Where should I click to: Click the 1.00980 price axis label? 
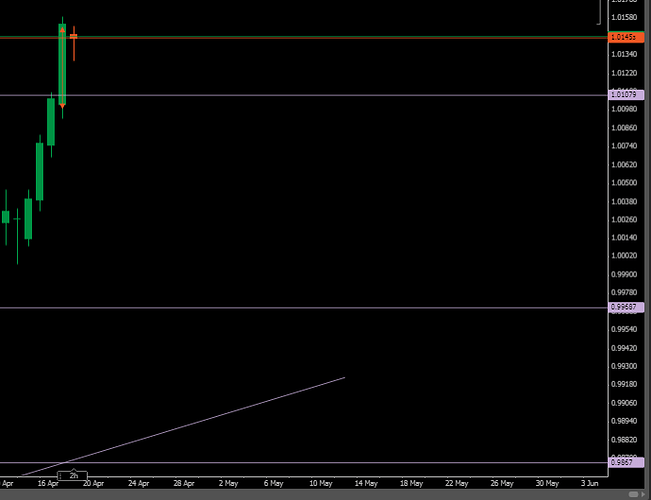[624, 109]
